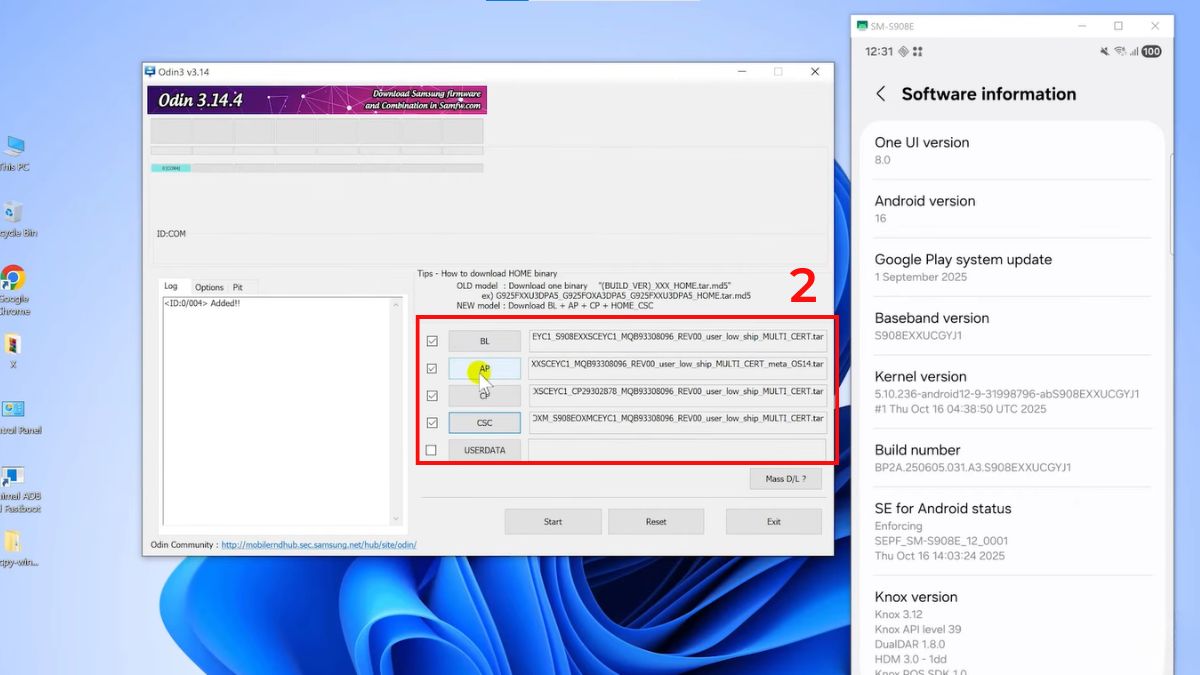The height and width of the screenshot is (675, 1200).
Task: Click the AP button to browse firmware
Action: (484, 368)
